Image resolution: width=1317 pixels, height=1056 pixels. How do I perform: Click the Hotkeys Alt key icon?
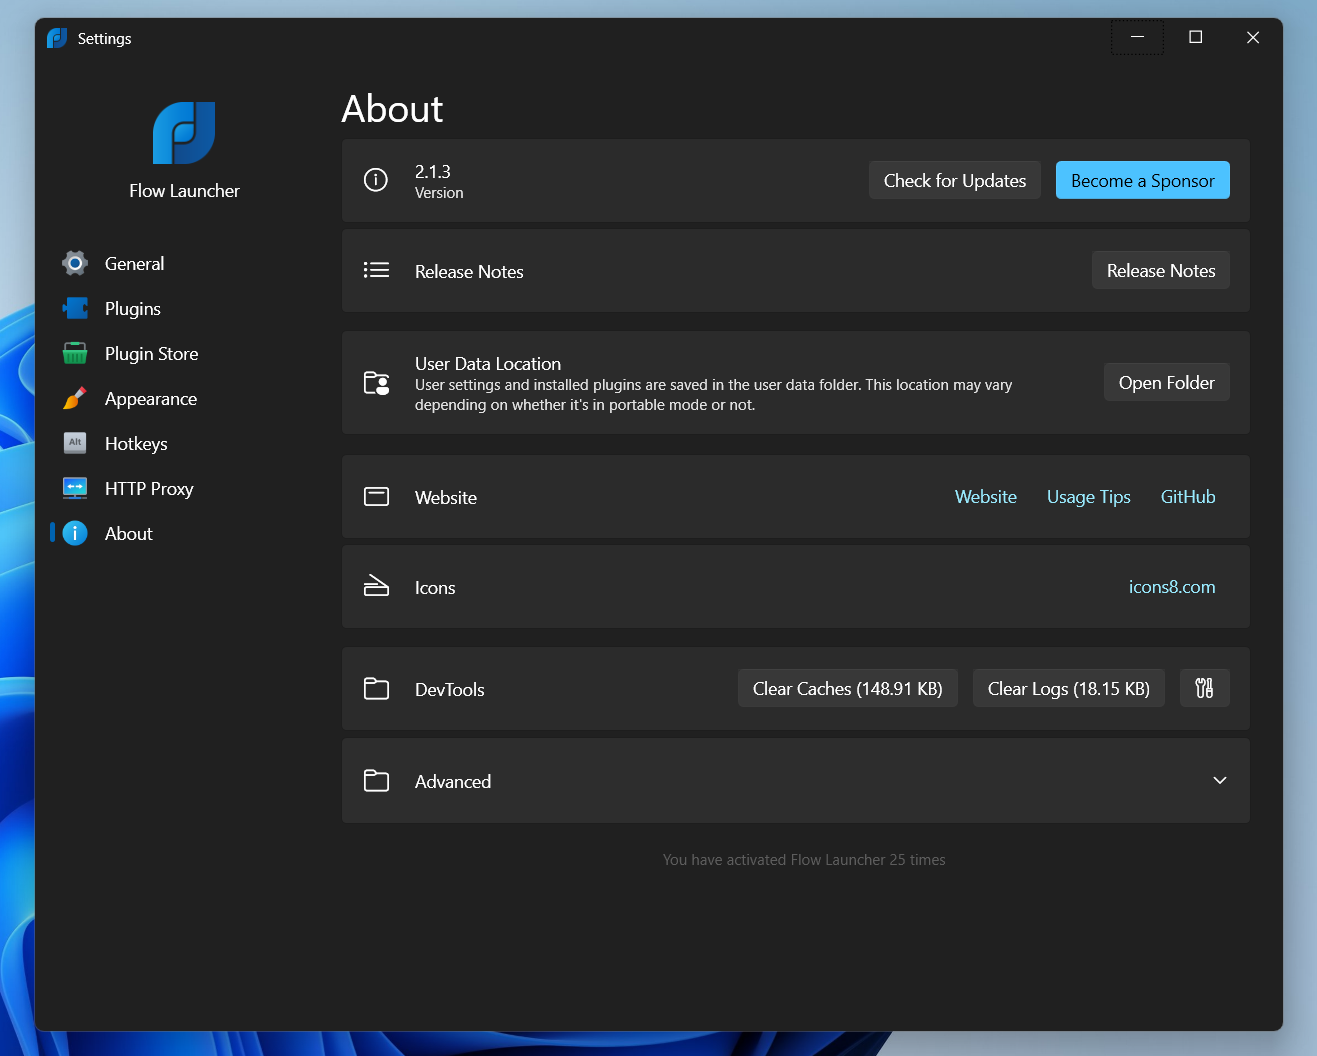(75, 443)
